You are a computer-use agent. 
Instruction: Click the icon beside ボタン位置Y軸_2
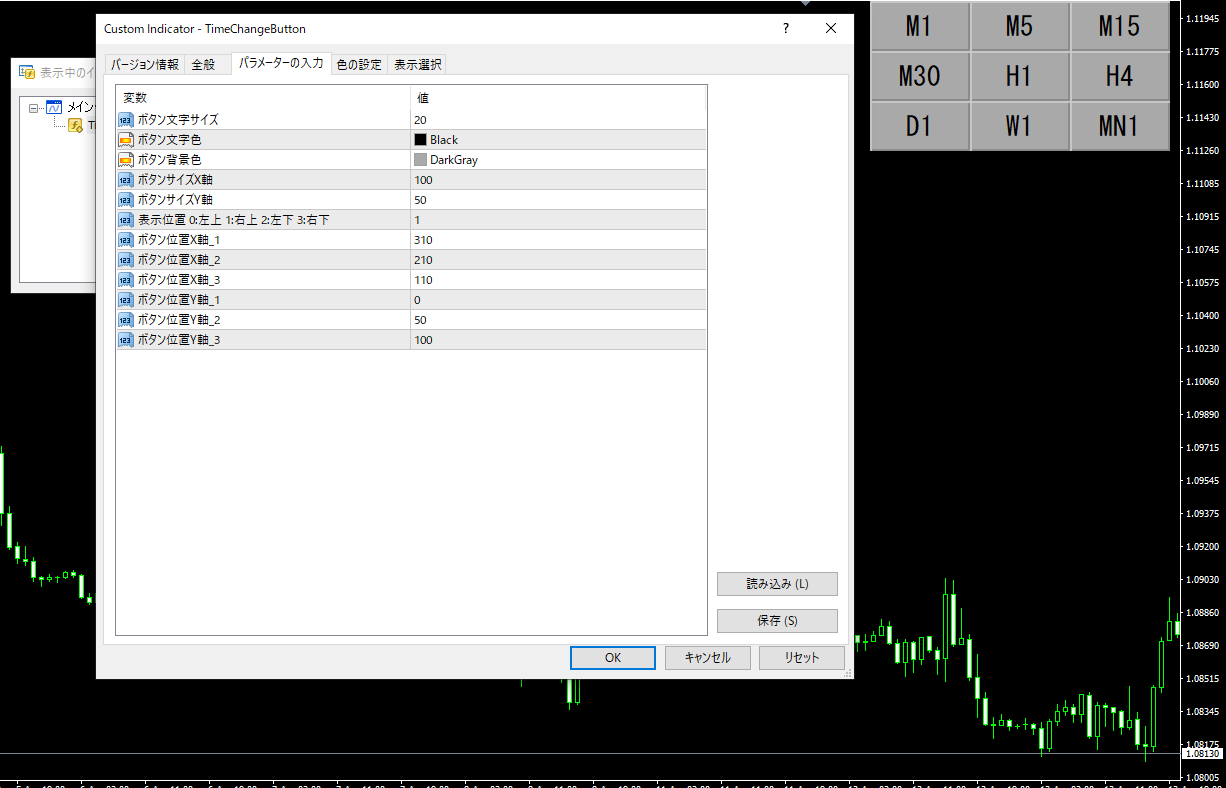tap(125, 320)
